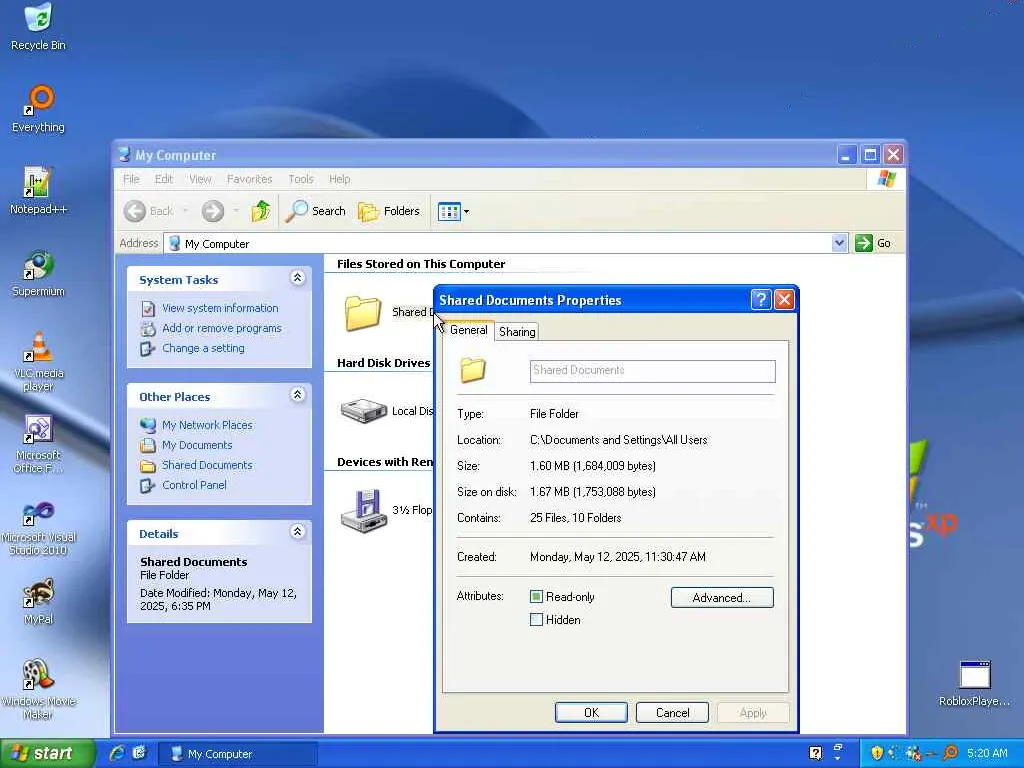Click the security shield tray icon
This screenshot has height=768, width=1024.
click(876, 753)
